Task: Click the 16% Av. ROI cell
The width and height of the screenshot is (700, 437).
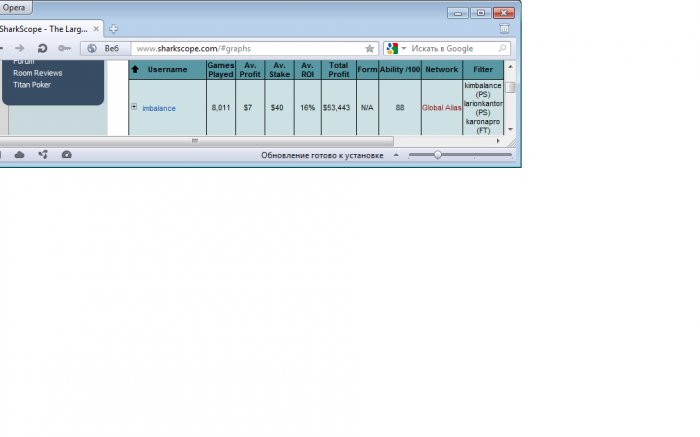Action: point(307,108)
